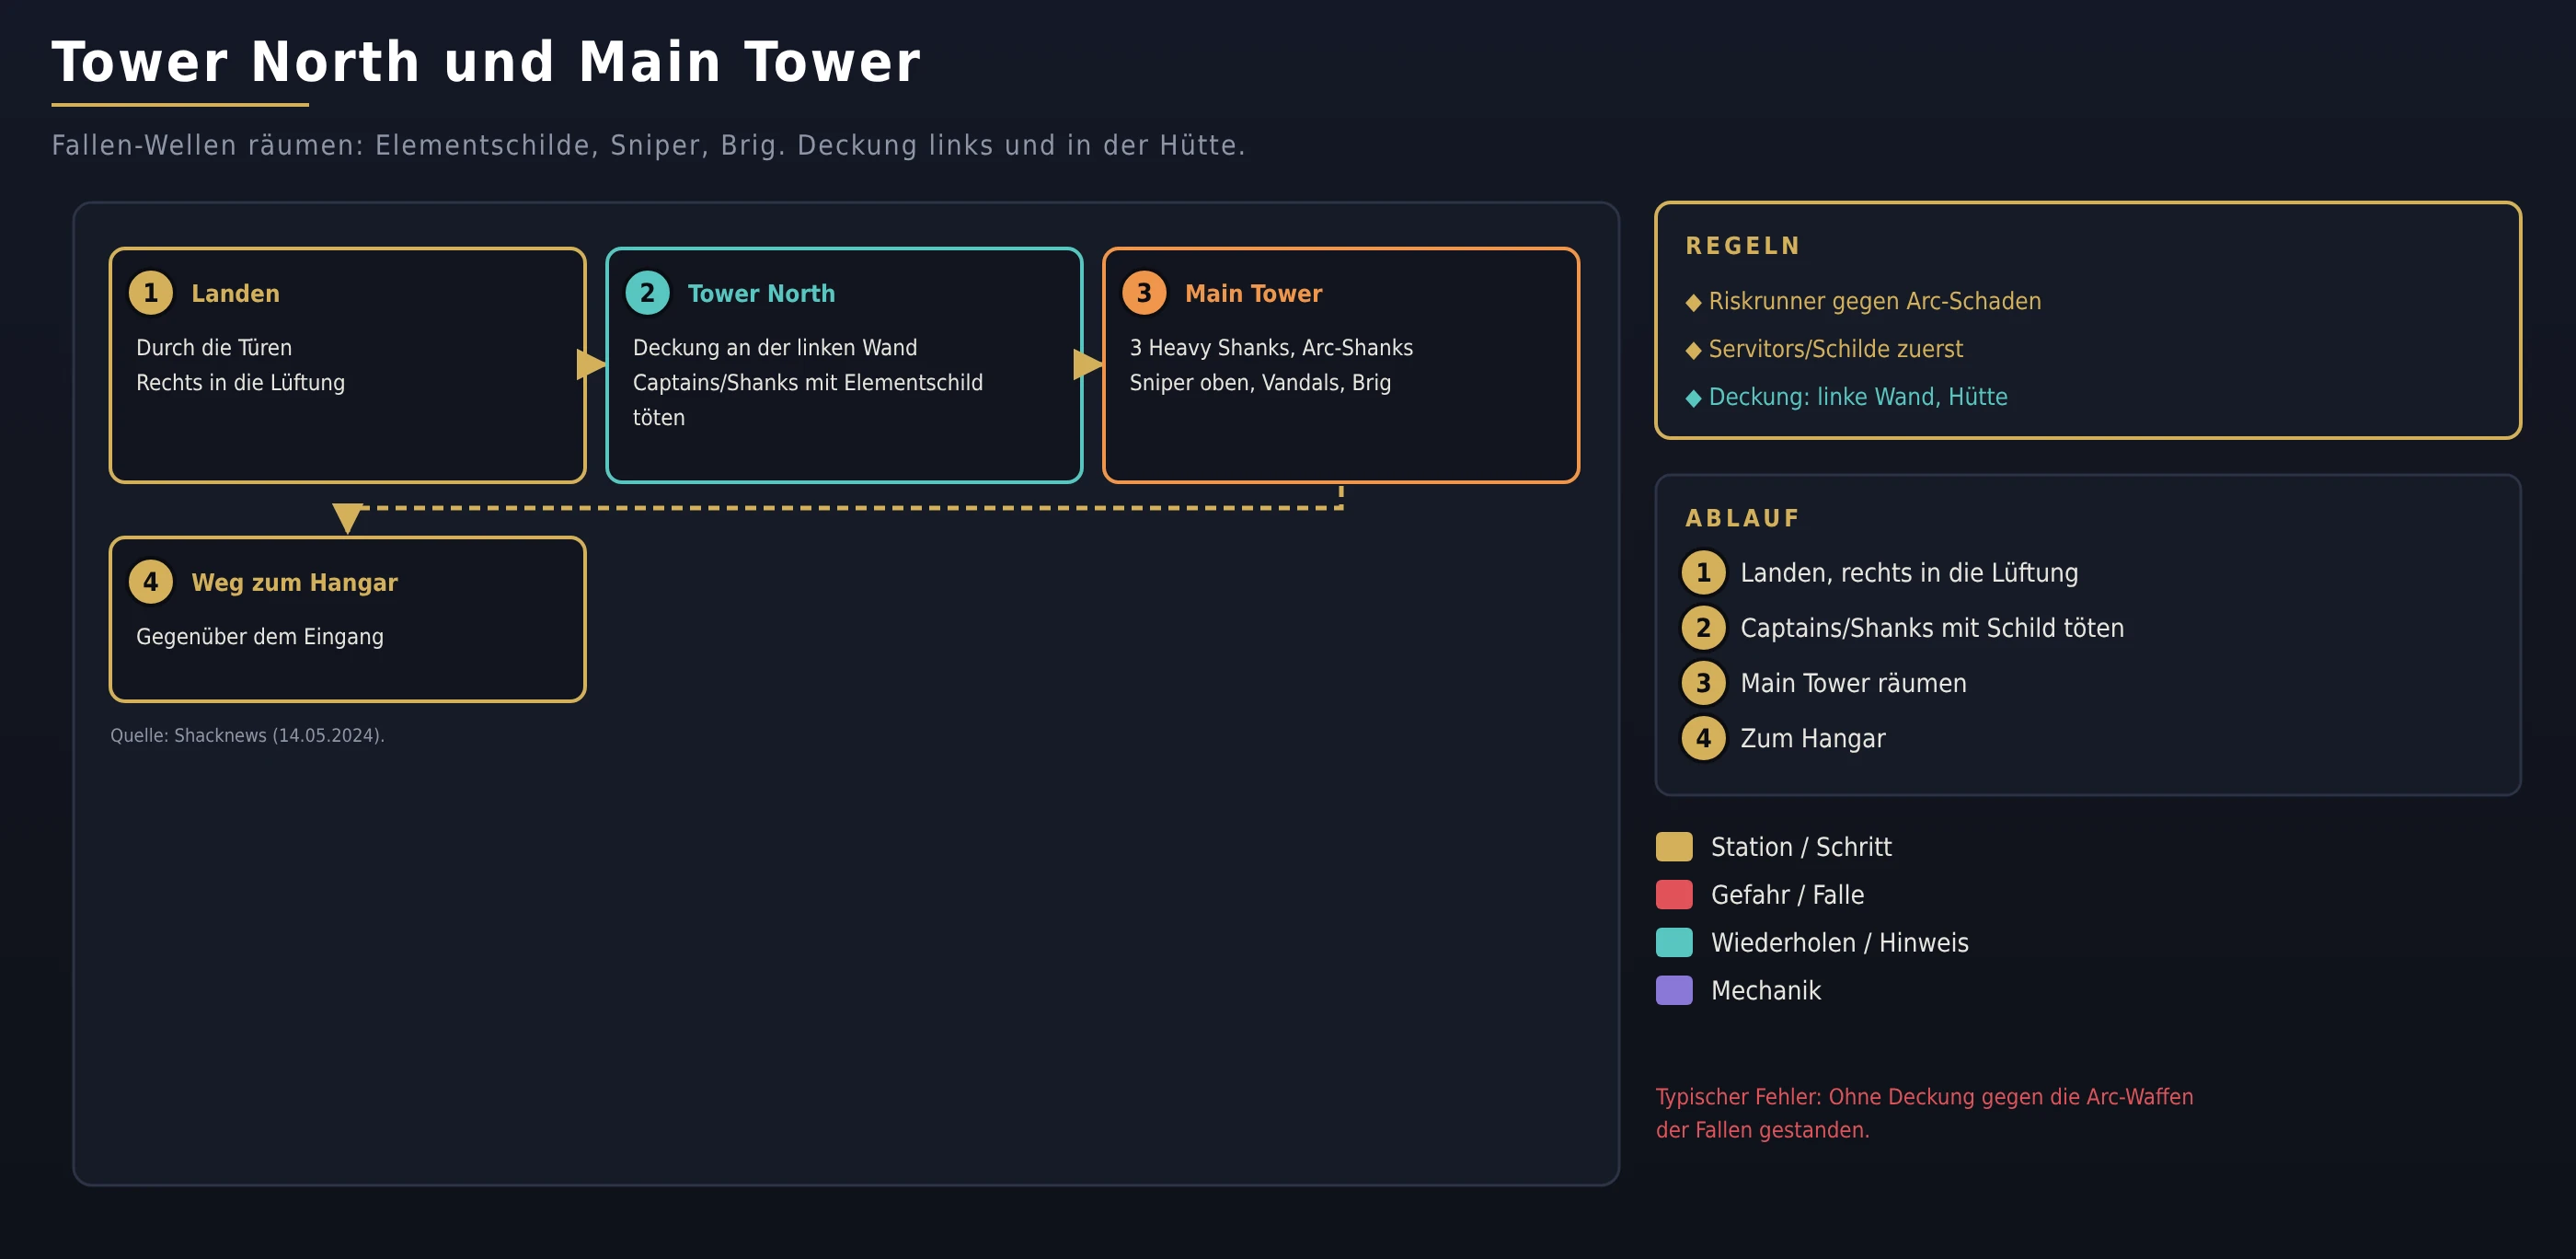The image size is (2576, 1259).
Task: Click Ablauf item Captains/Shanks mit Schild töten
Action: (1932, 628)
